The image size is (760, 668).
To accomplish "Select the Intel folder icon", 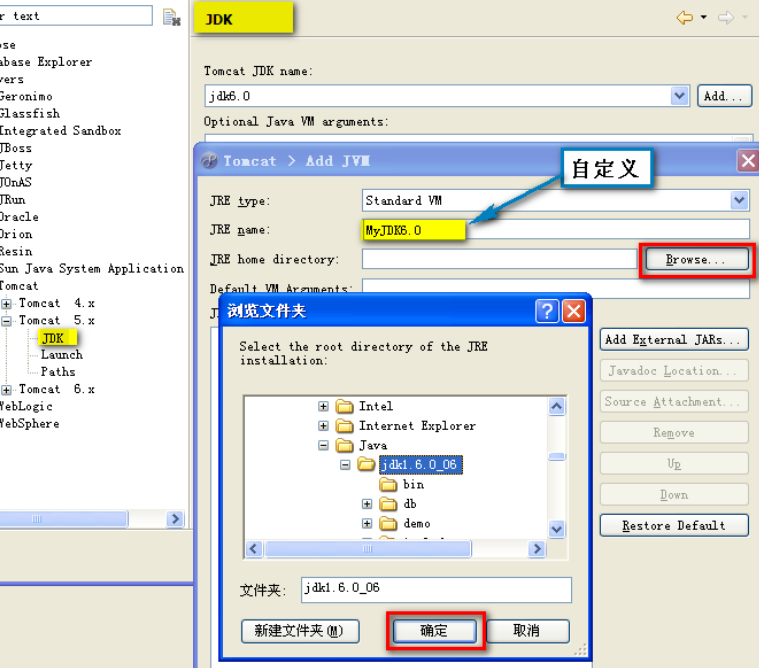I will coord(345,406).
